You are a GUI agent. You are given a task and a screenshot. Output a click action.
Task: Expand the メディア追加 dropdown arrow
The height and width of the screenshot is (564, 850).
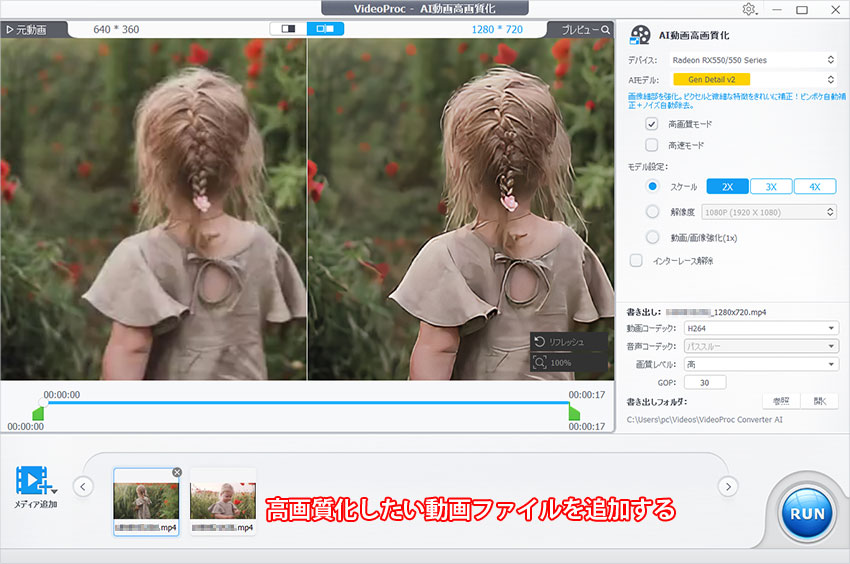pyautogui.click(x=54, y=491)
